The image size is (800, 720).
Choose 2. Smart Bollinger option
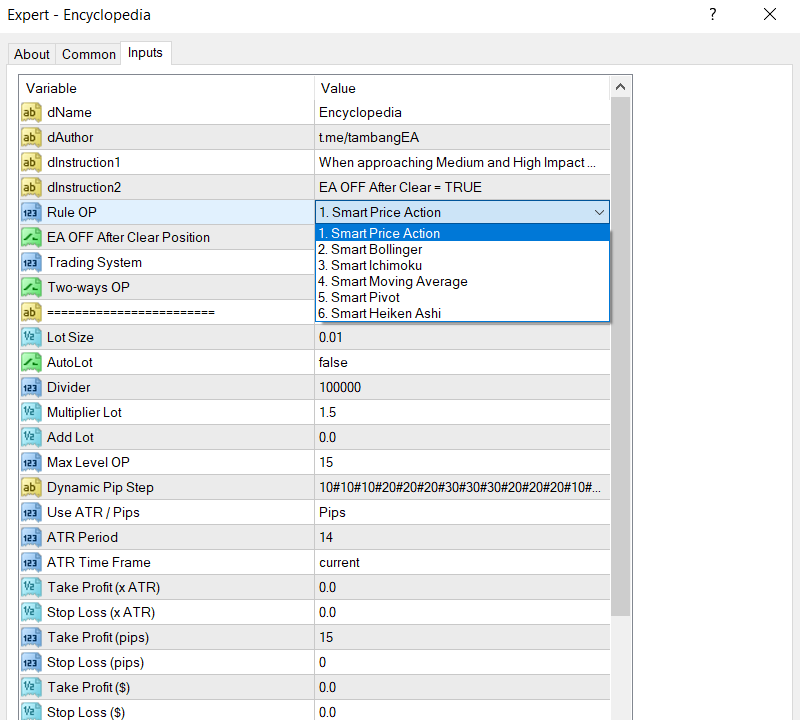[462, 250]
